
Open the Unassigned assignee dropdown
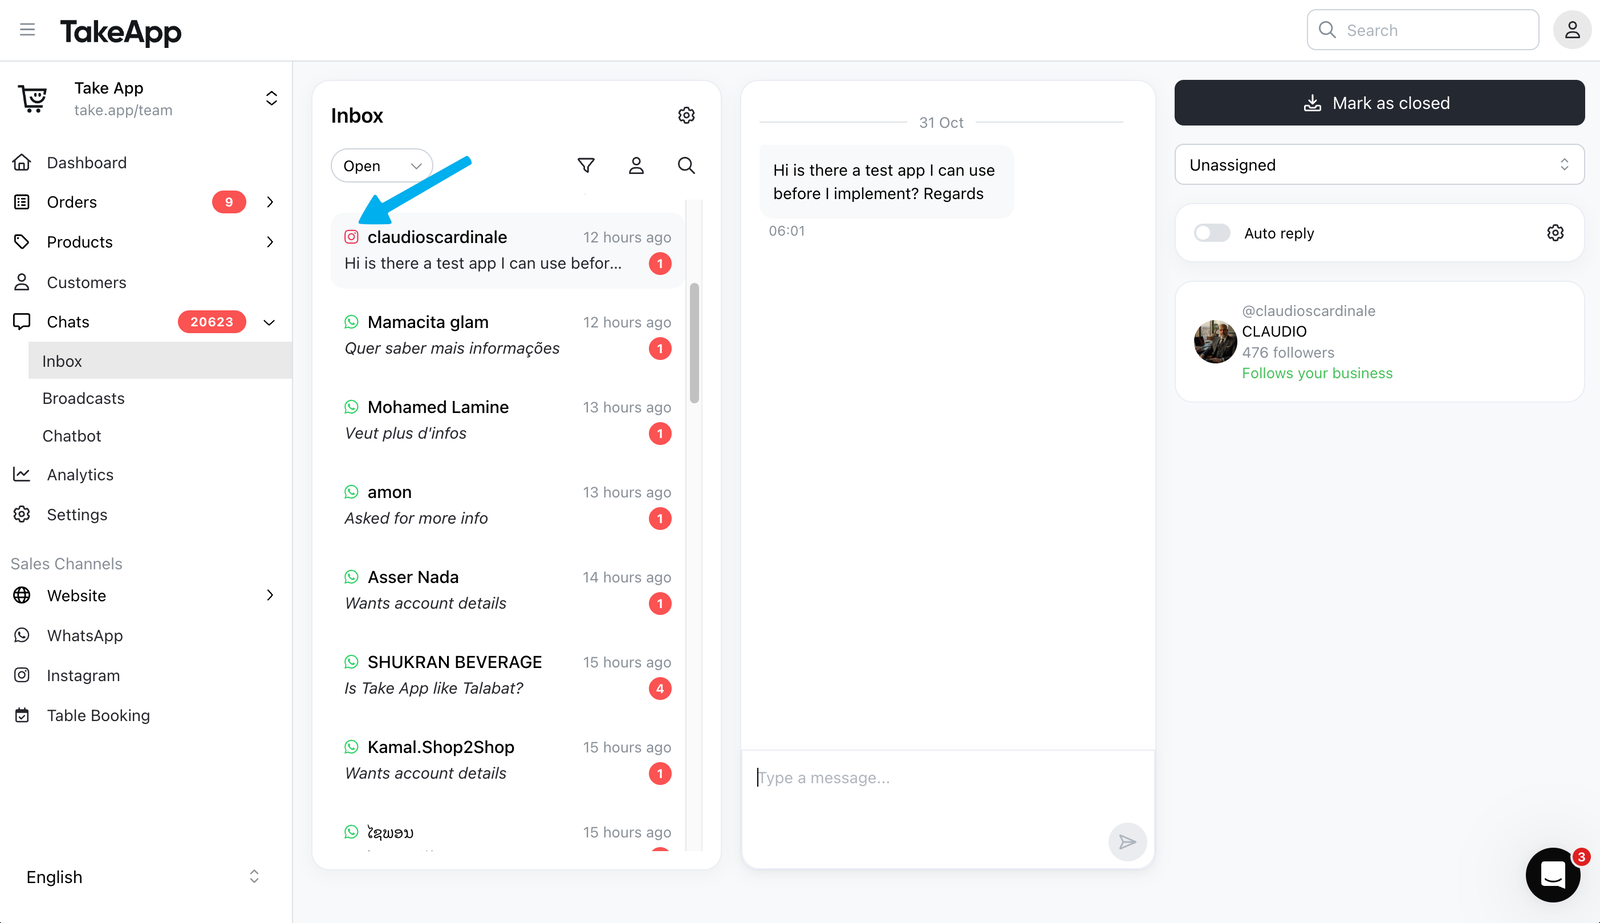coord(1379,165)
